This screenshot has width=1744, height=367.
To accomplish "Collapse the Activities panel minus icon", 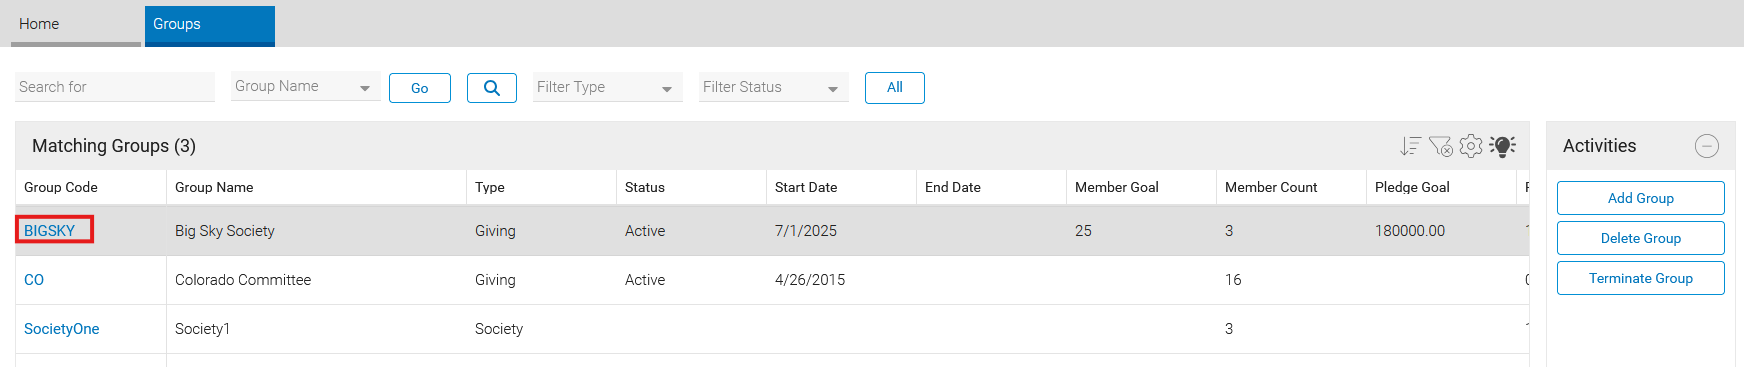I will (1707, 146).
